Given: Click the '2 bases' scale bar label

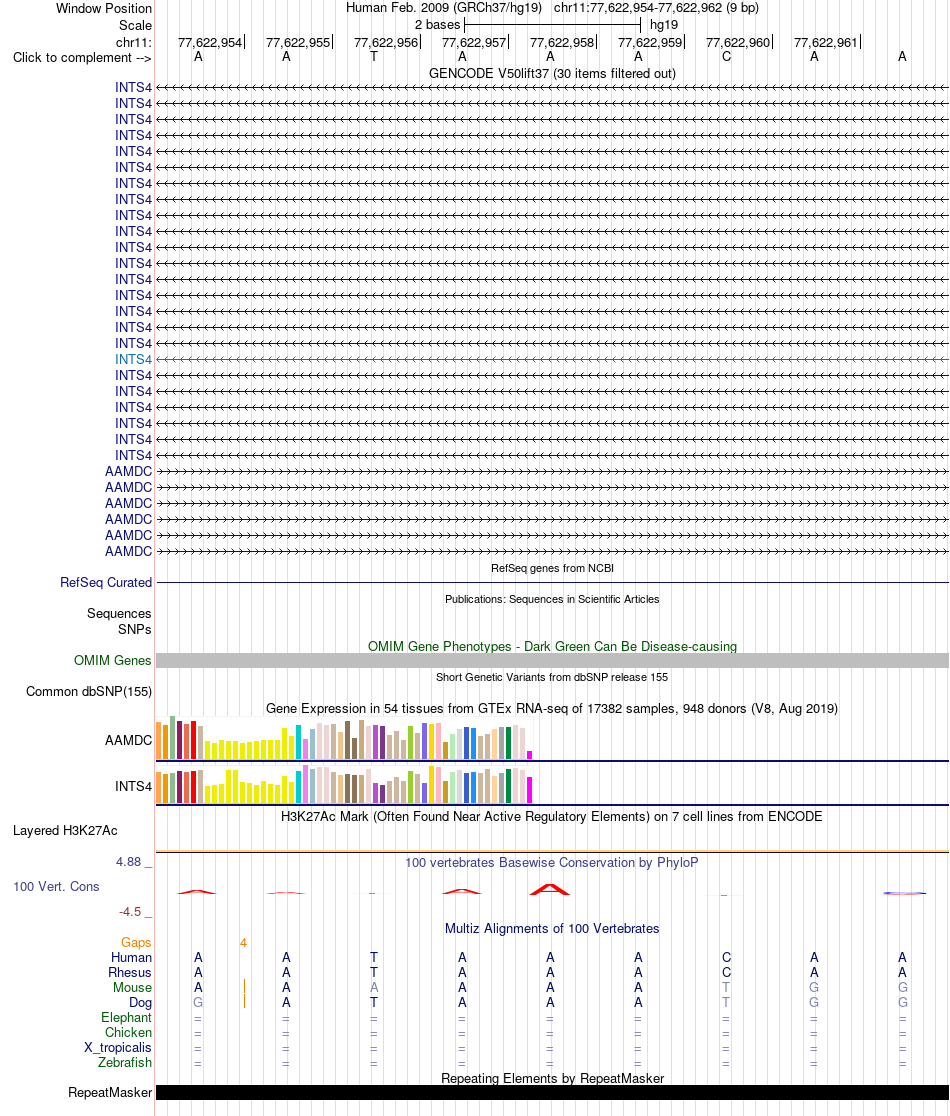Looking at the screenshot, I should pos(438,25).
